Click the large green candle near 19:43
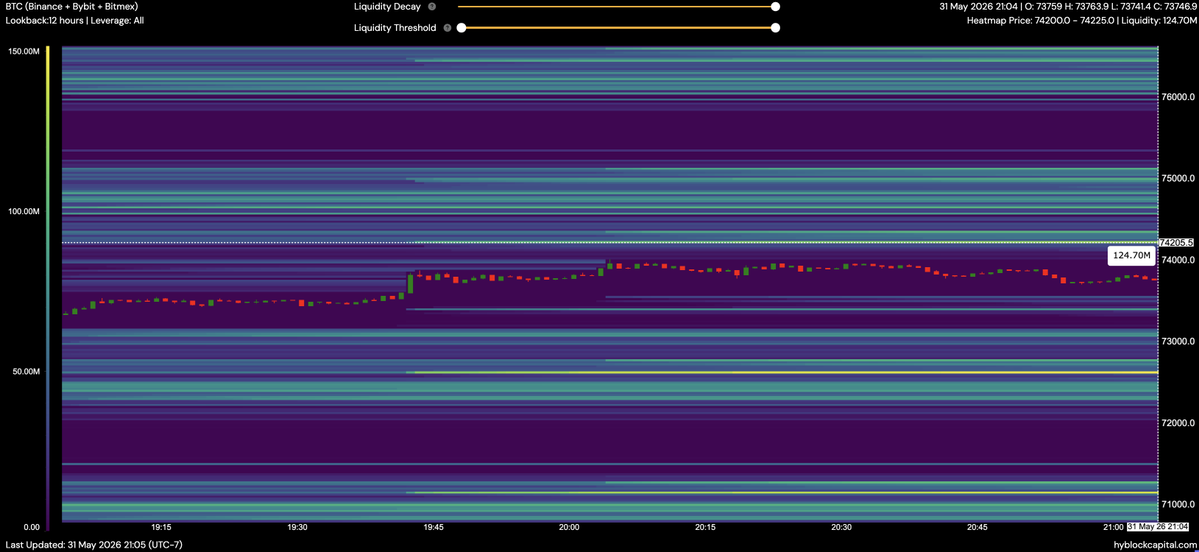The height and width of the screenshot is (552, 1199). [411, 282]
